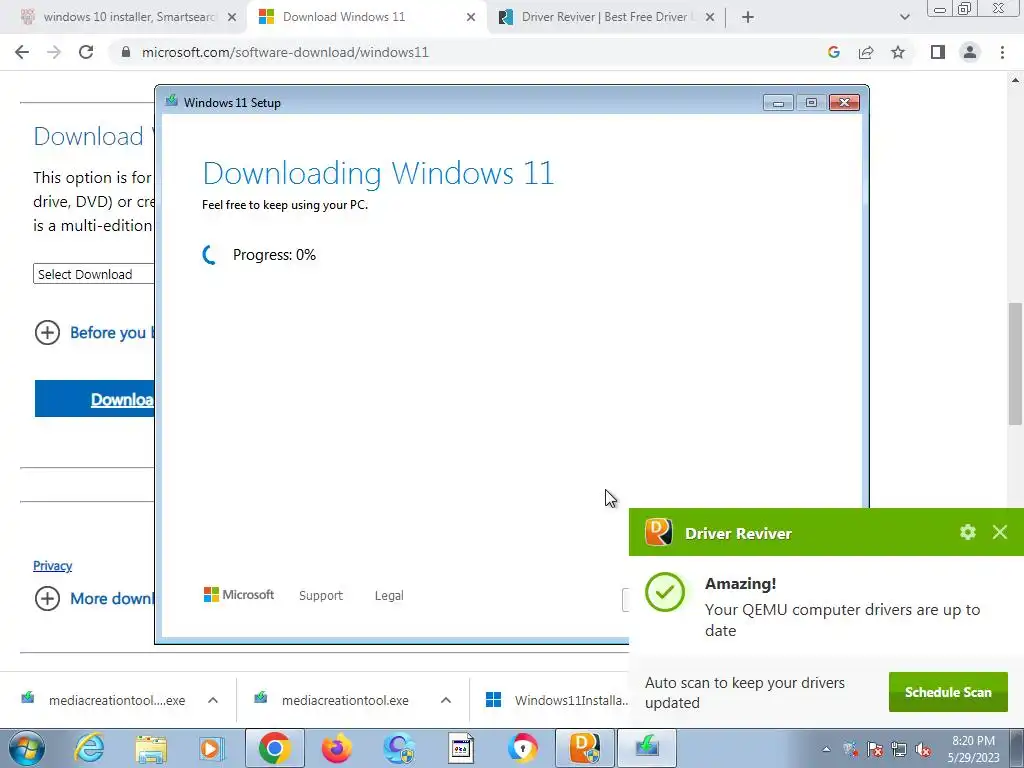Open options for the first mediacreationtool download

(213, 700)
